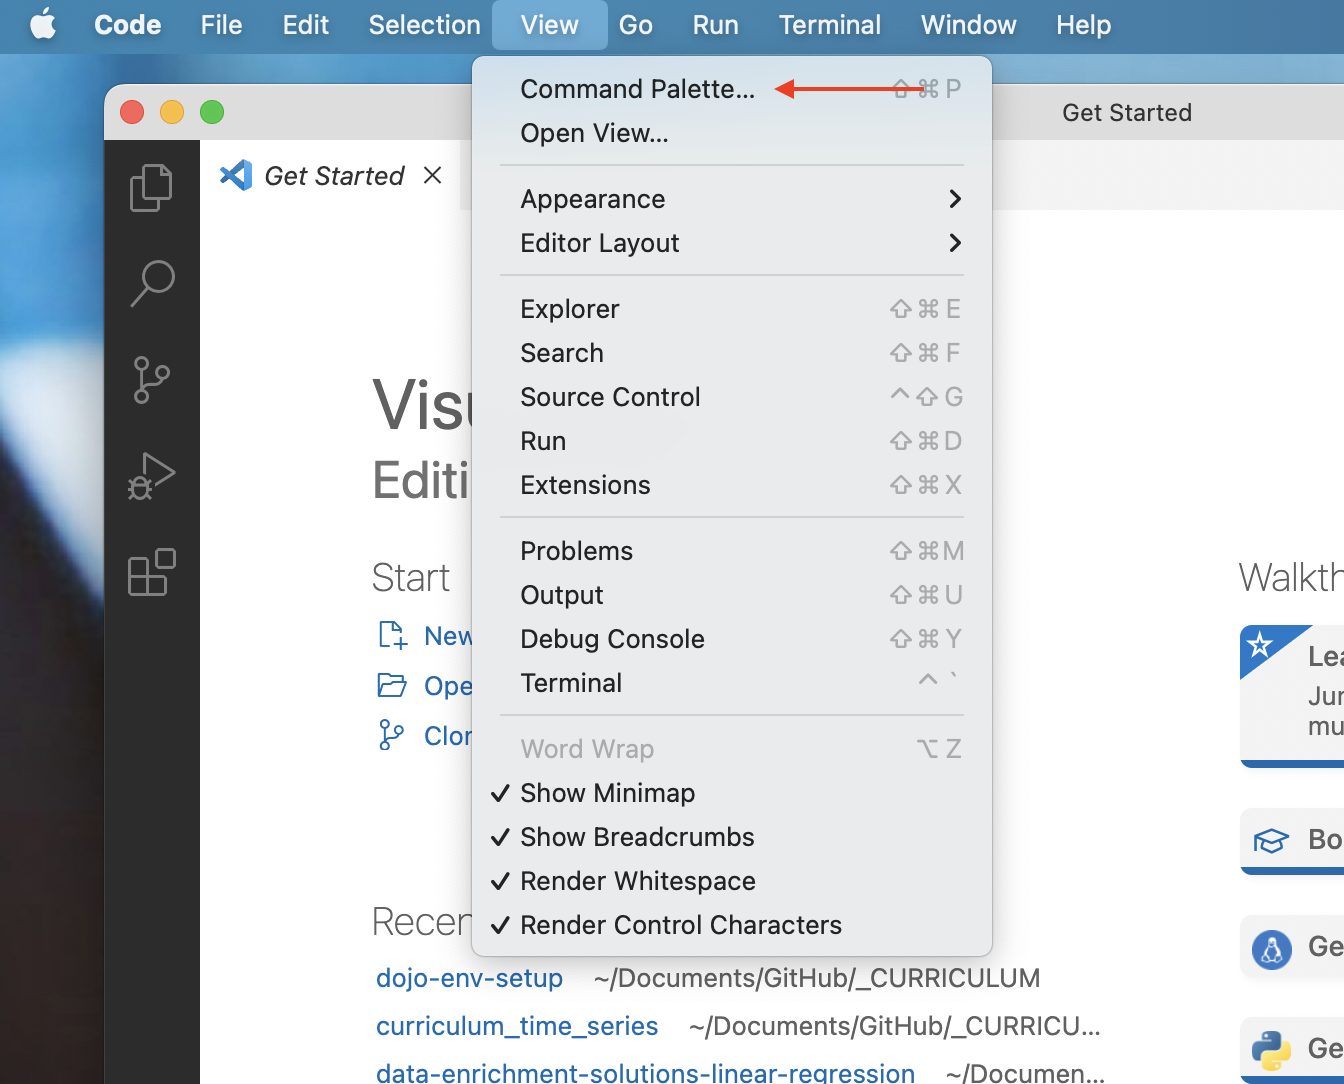1344x1084 pixels.
Task: Open the Help menu
Action: (1084, 24)
